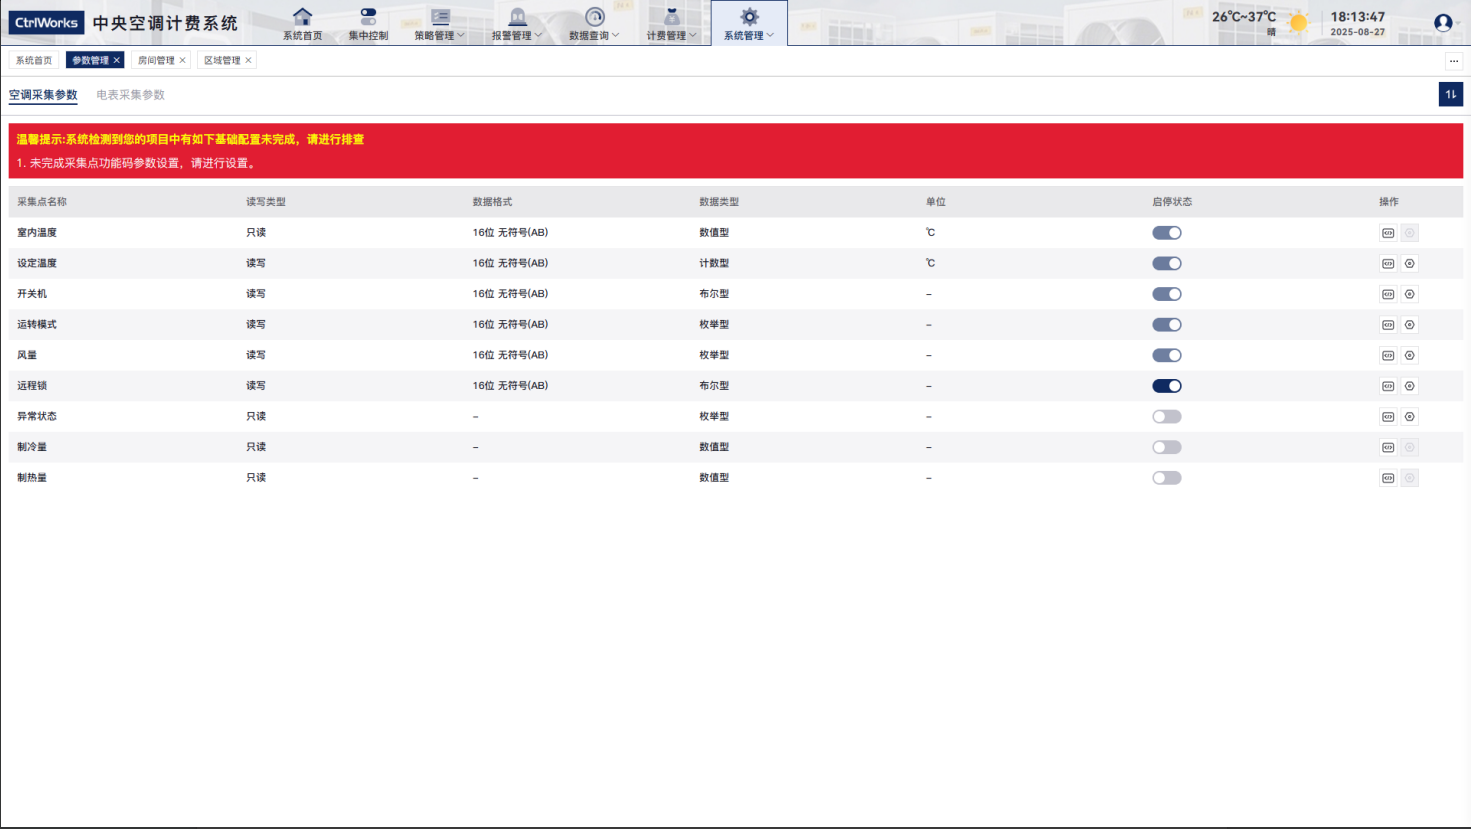Switch to the 房间管理 page tab

point(156,60)
